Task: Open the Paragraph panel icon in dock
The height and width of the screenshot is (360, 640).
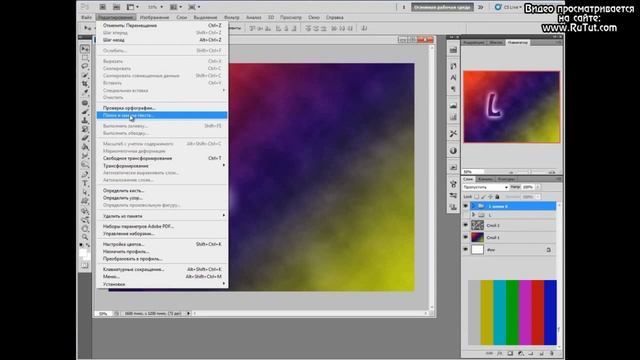Action: pyautogui.click(x=453, y=89)
